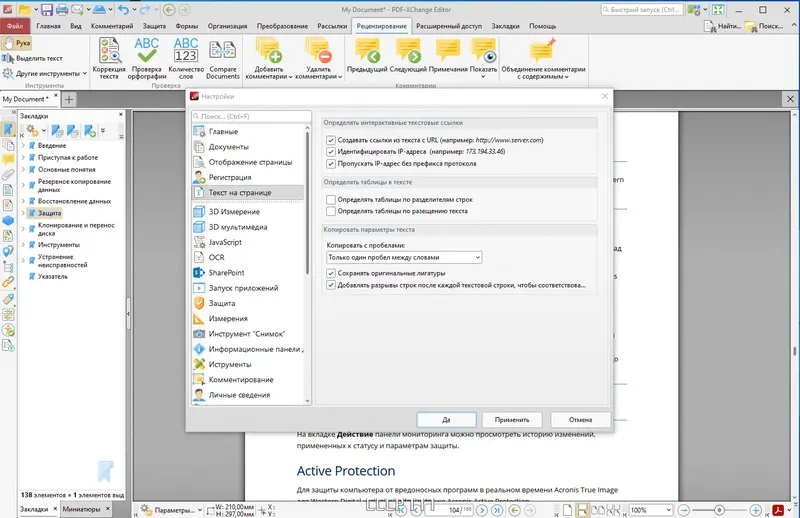Select the Hand tool
This screenshot has height=518, width=800.
(x=17, y=43)
